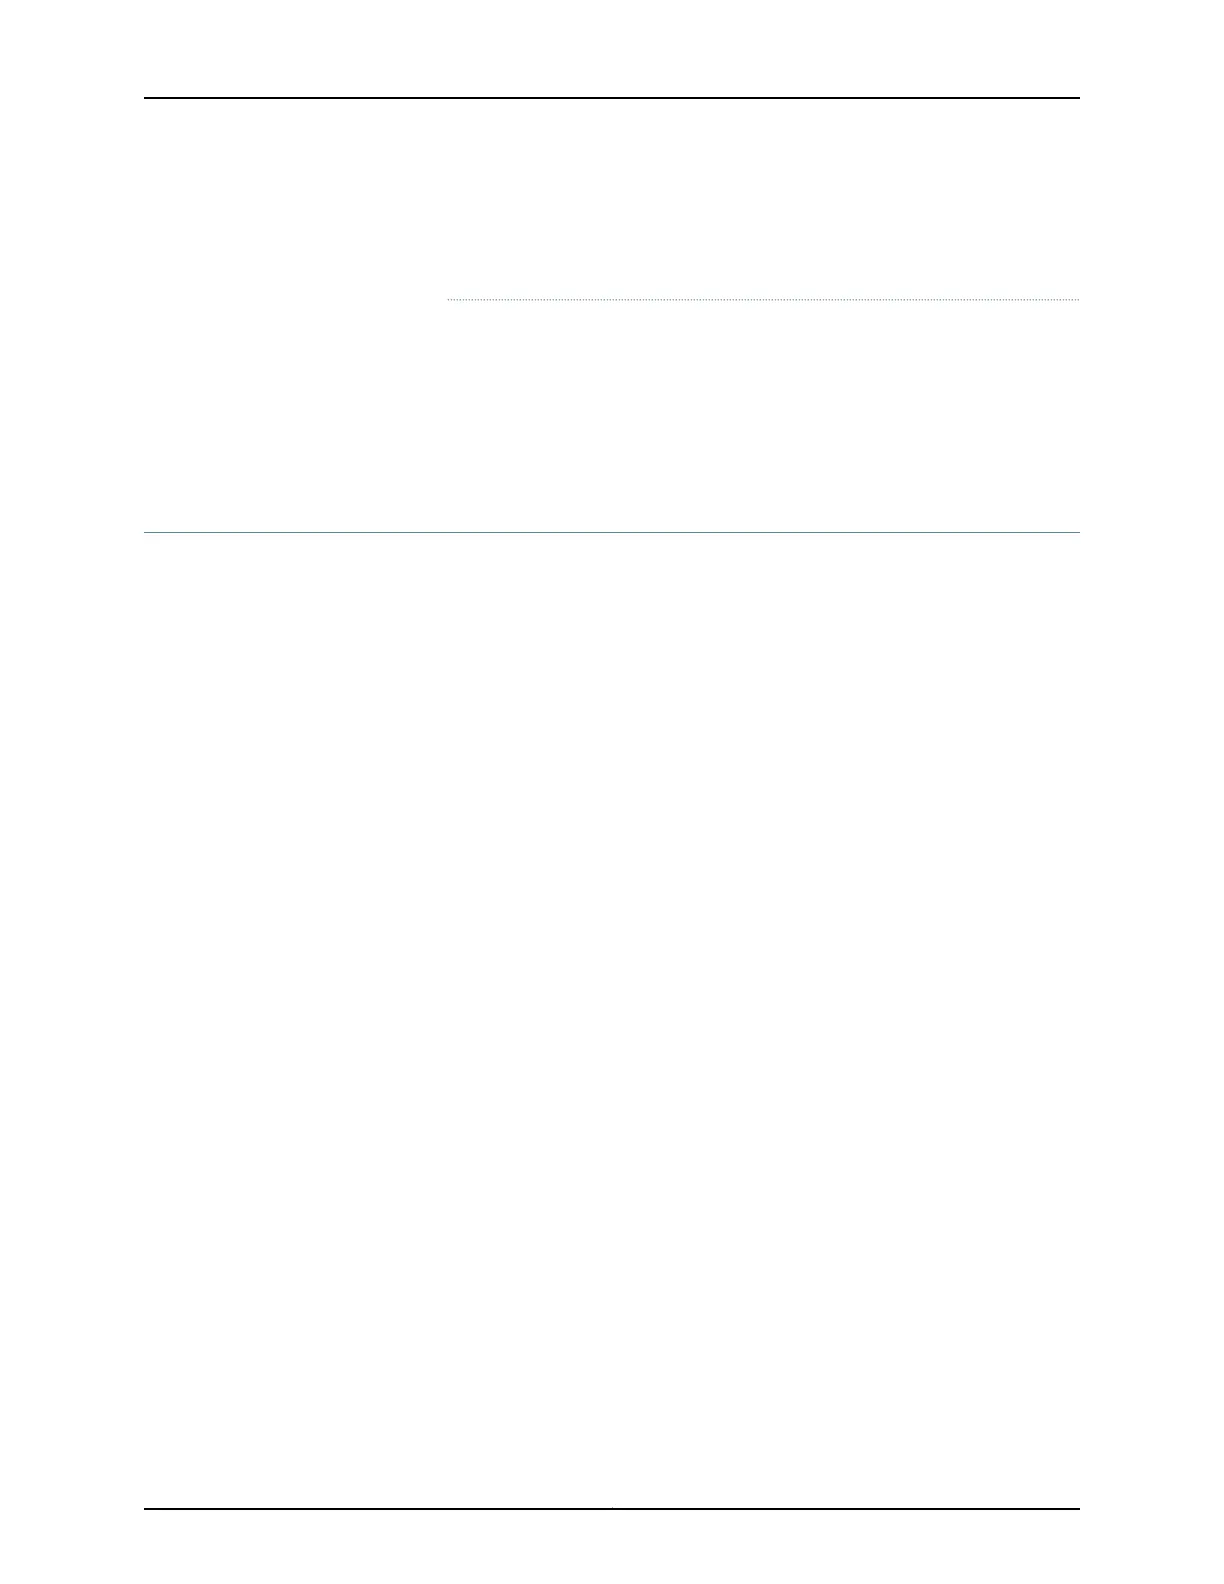Click the right end of the dotted line
This screenshot has width=1224, height=1584.
(1078, 299)
